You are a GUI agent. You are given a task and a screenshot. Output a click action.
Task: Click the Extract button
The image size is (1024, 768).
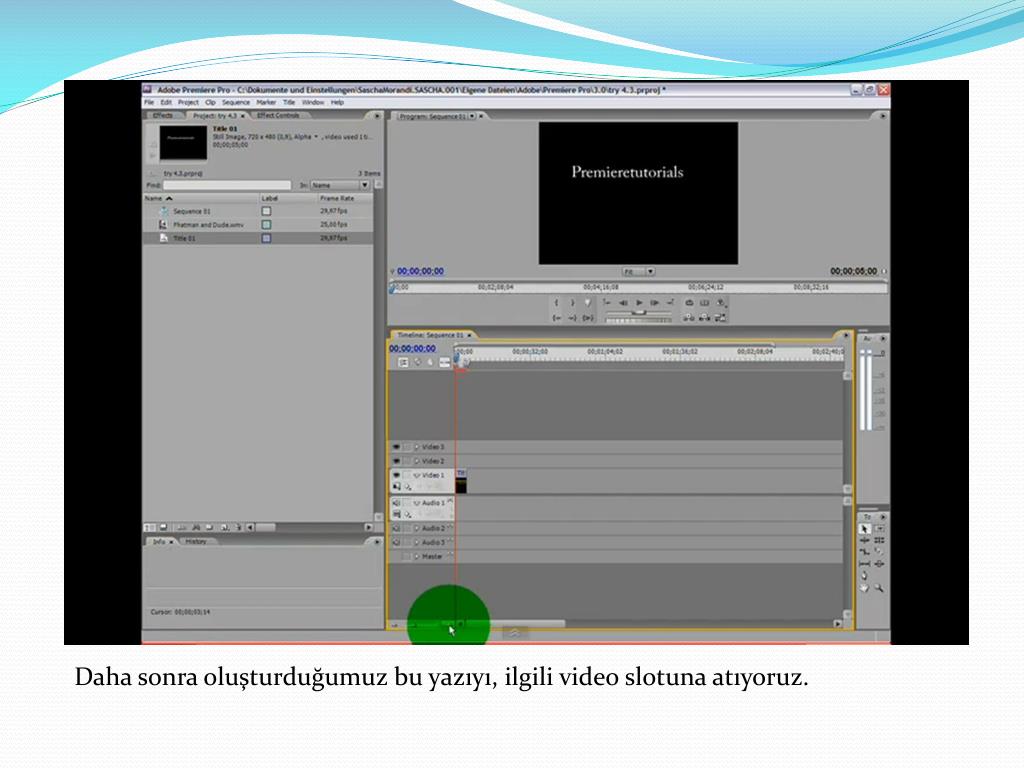point(705,318)
